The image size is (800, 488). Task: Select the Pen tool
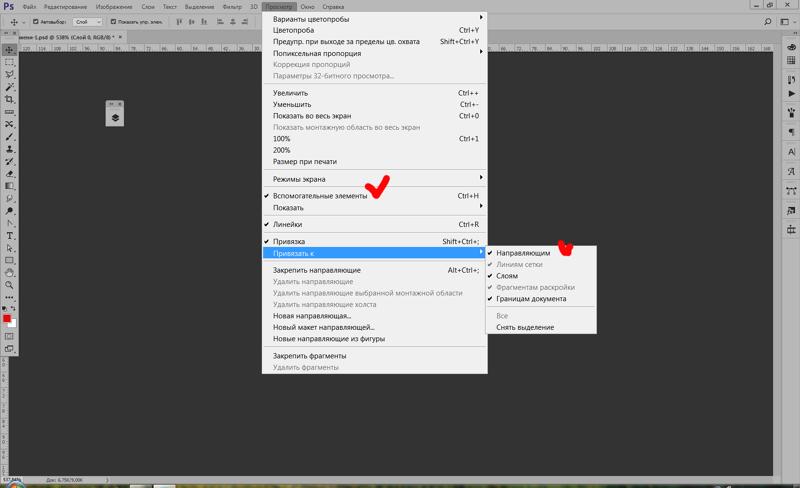(x=9, y=223)
